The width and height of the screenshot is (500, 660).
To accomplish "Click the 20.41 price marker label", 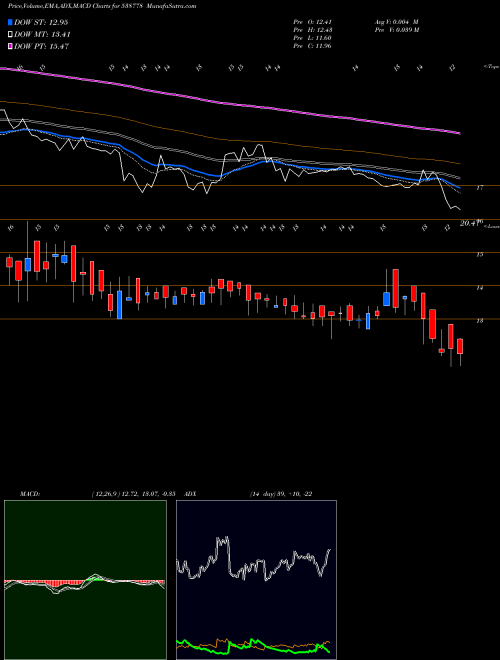I will [471, 223].
